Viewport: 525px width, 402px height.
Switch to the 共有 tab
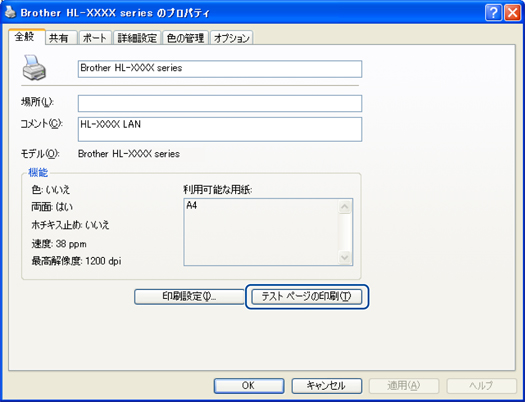coord(59,38)
